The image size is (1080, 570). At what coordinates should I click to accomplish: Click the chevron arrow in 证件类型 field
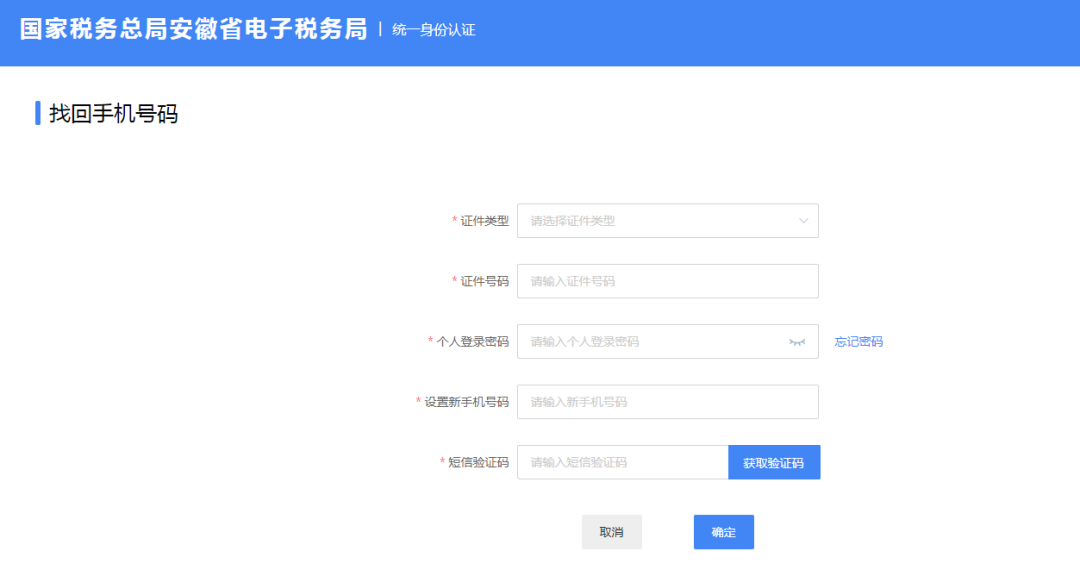tap(803, 221)
